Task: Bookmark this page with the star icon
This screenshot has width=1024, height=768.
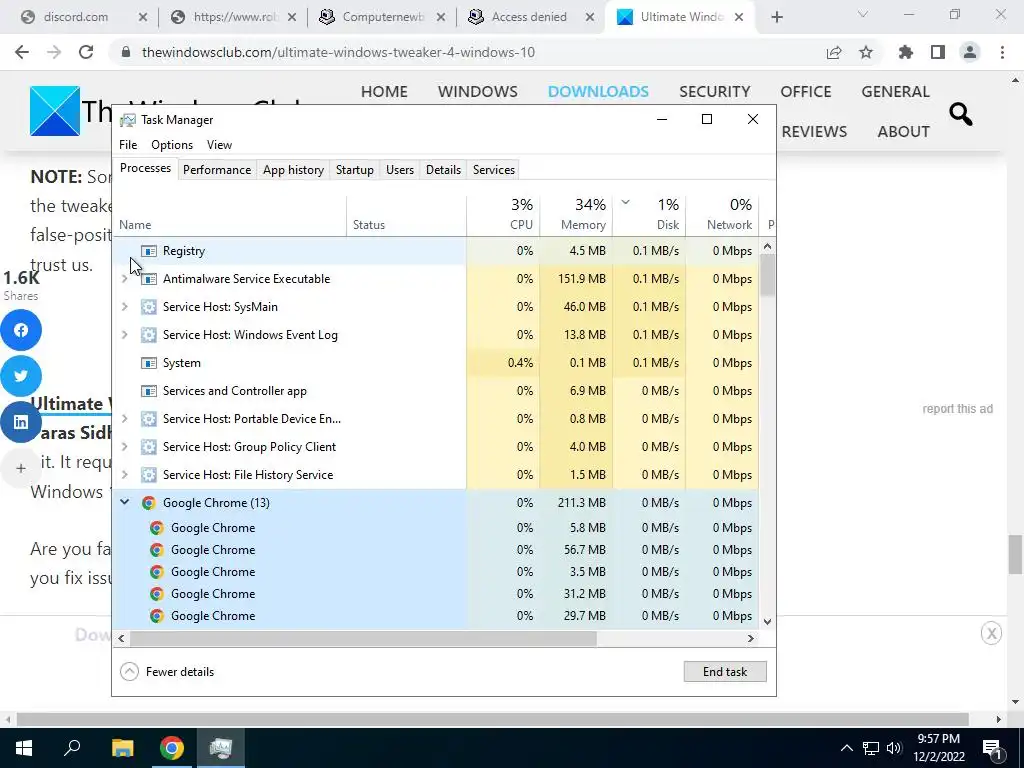Action: 866,52
